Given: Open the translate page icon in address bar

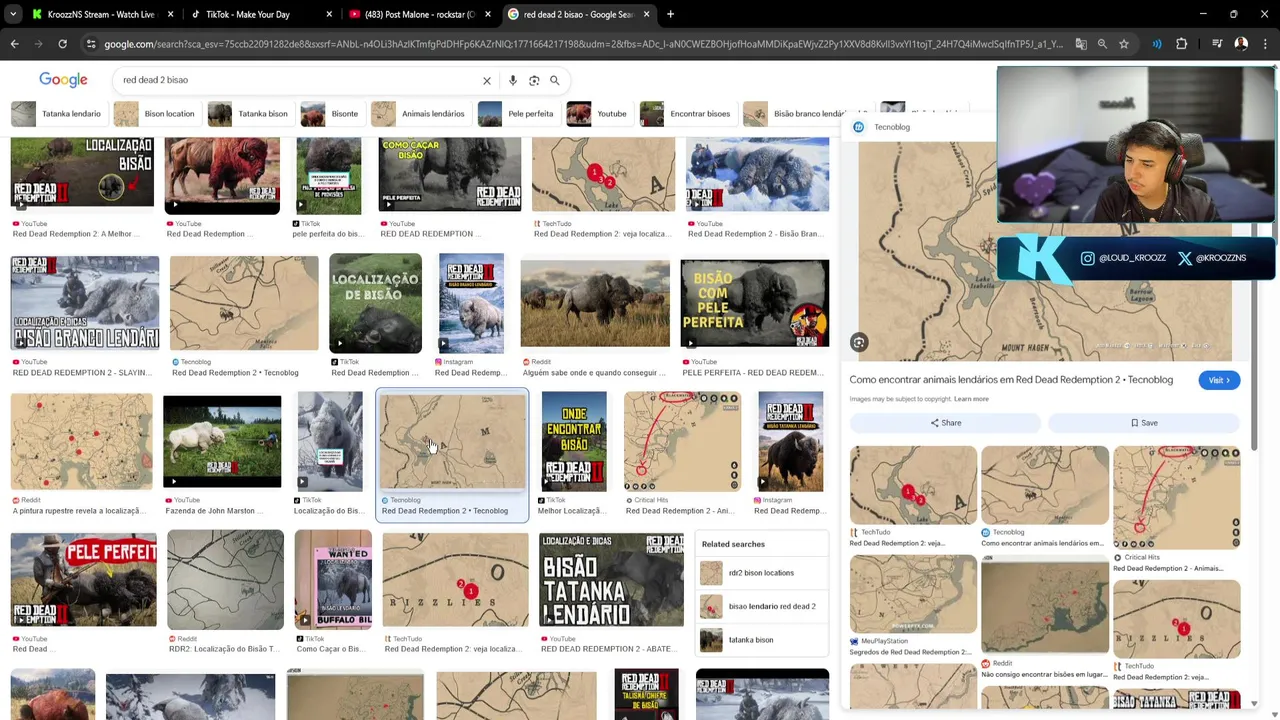Looking at the screenshot, I should pos(1081,44).
